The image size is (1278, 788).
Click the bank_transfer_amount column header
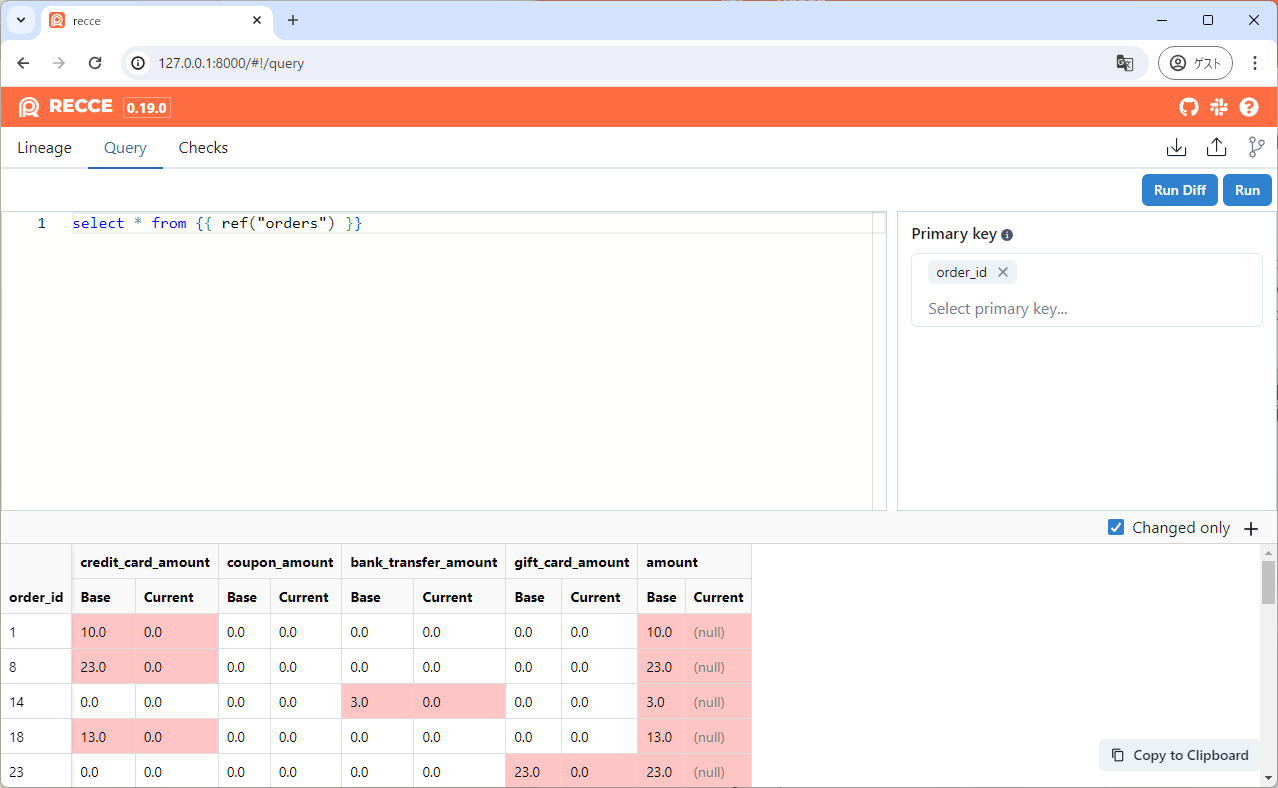coord(424,562)
